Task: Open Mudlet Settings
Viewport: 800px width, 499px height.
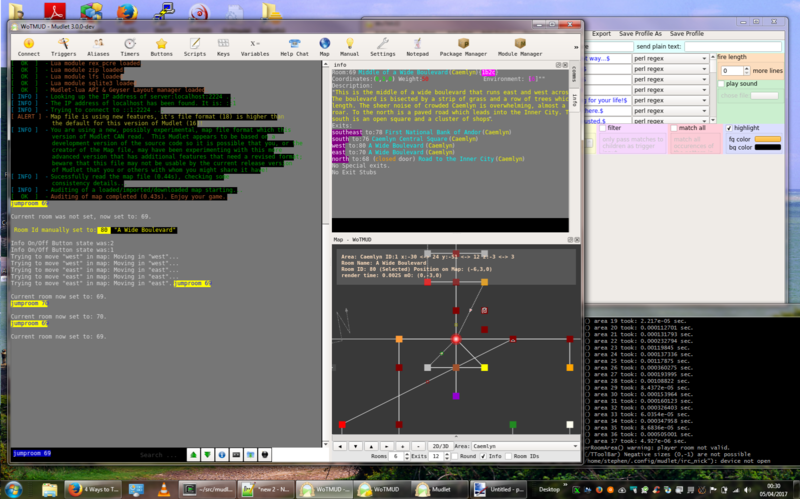Action: [383, 47]
